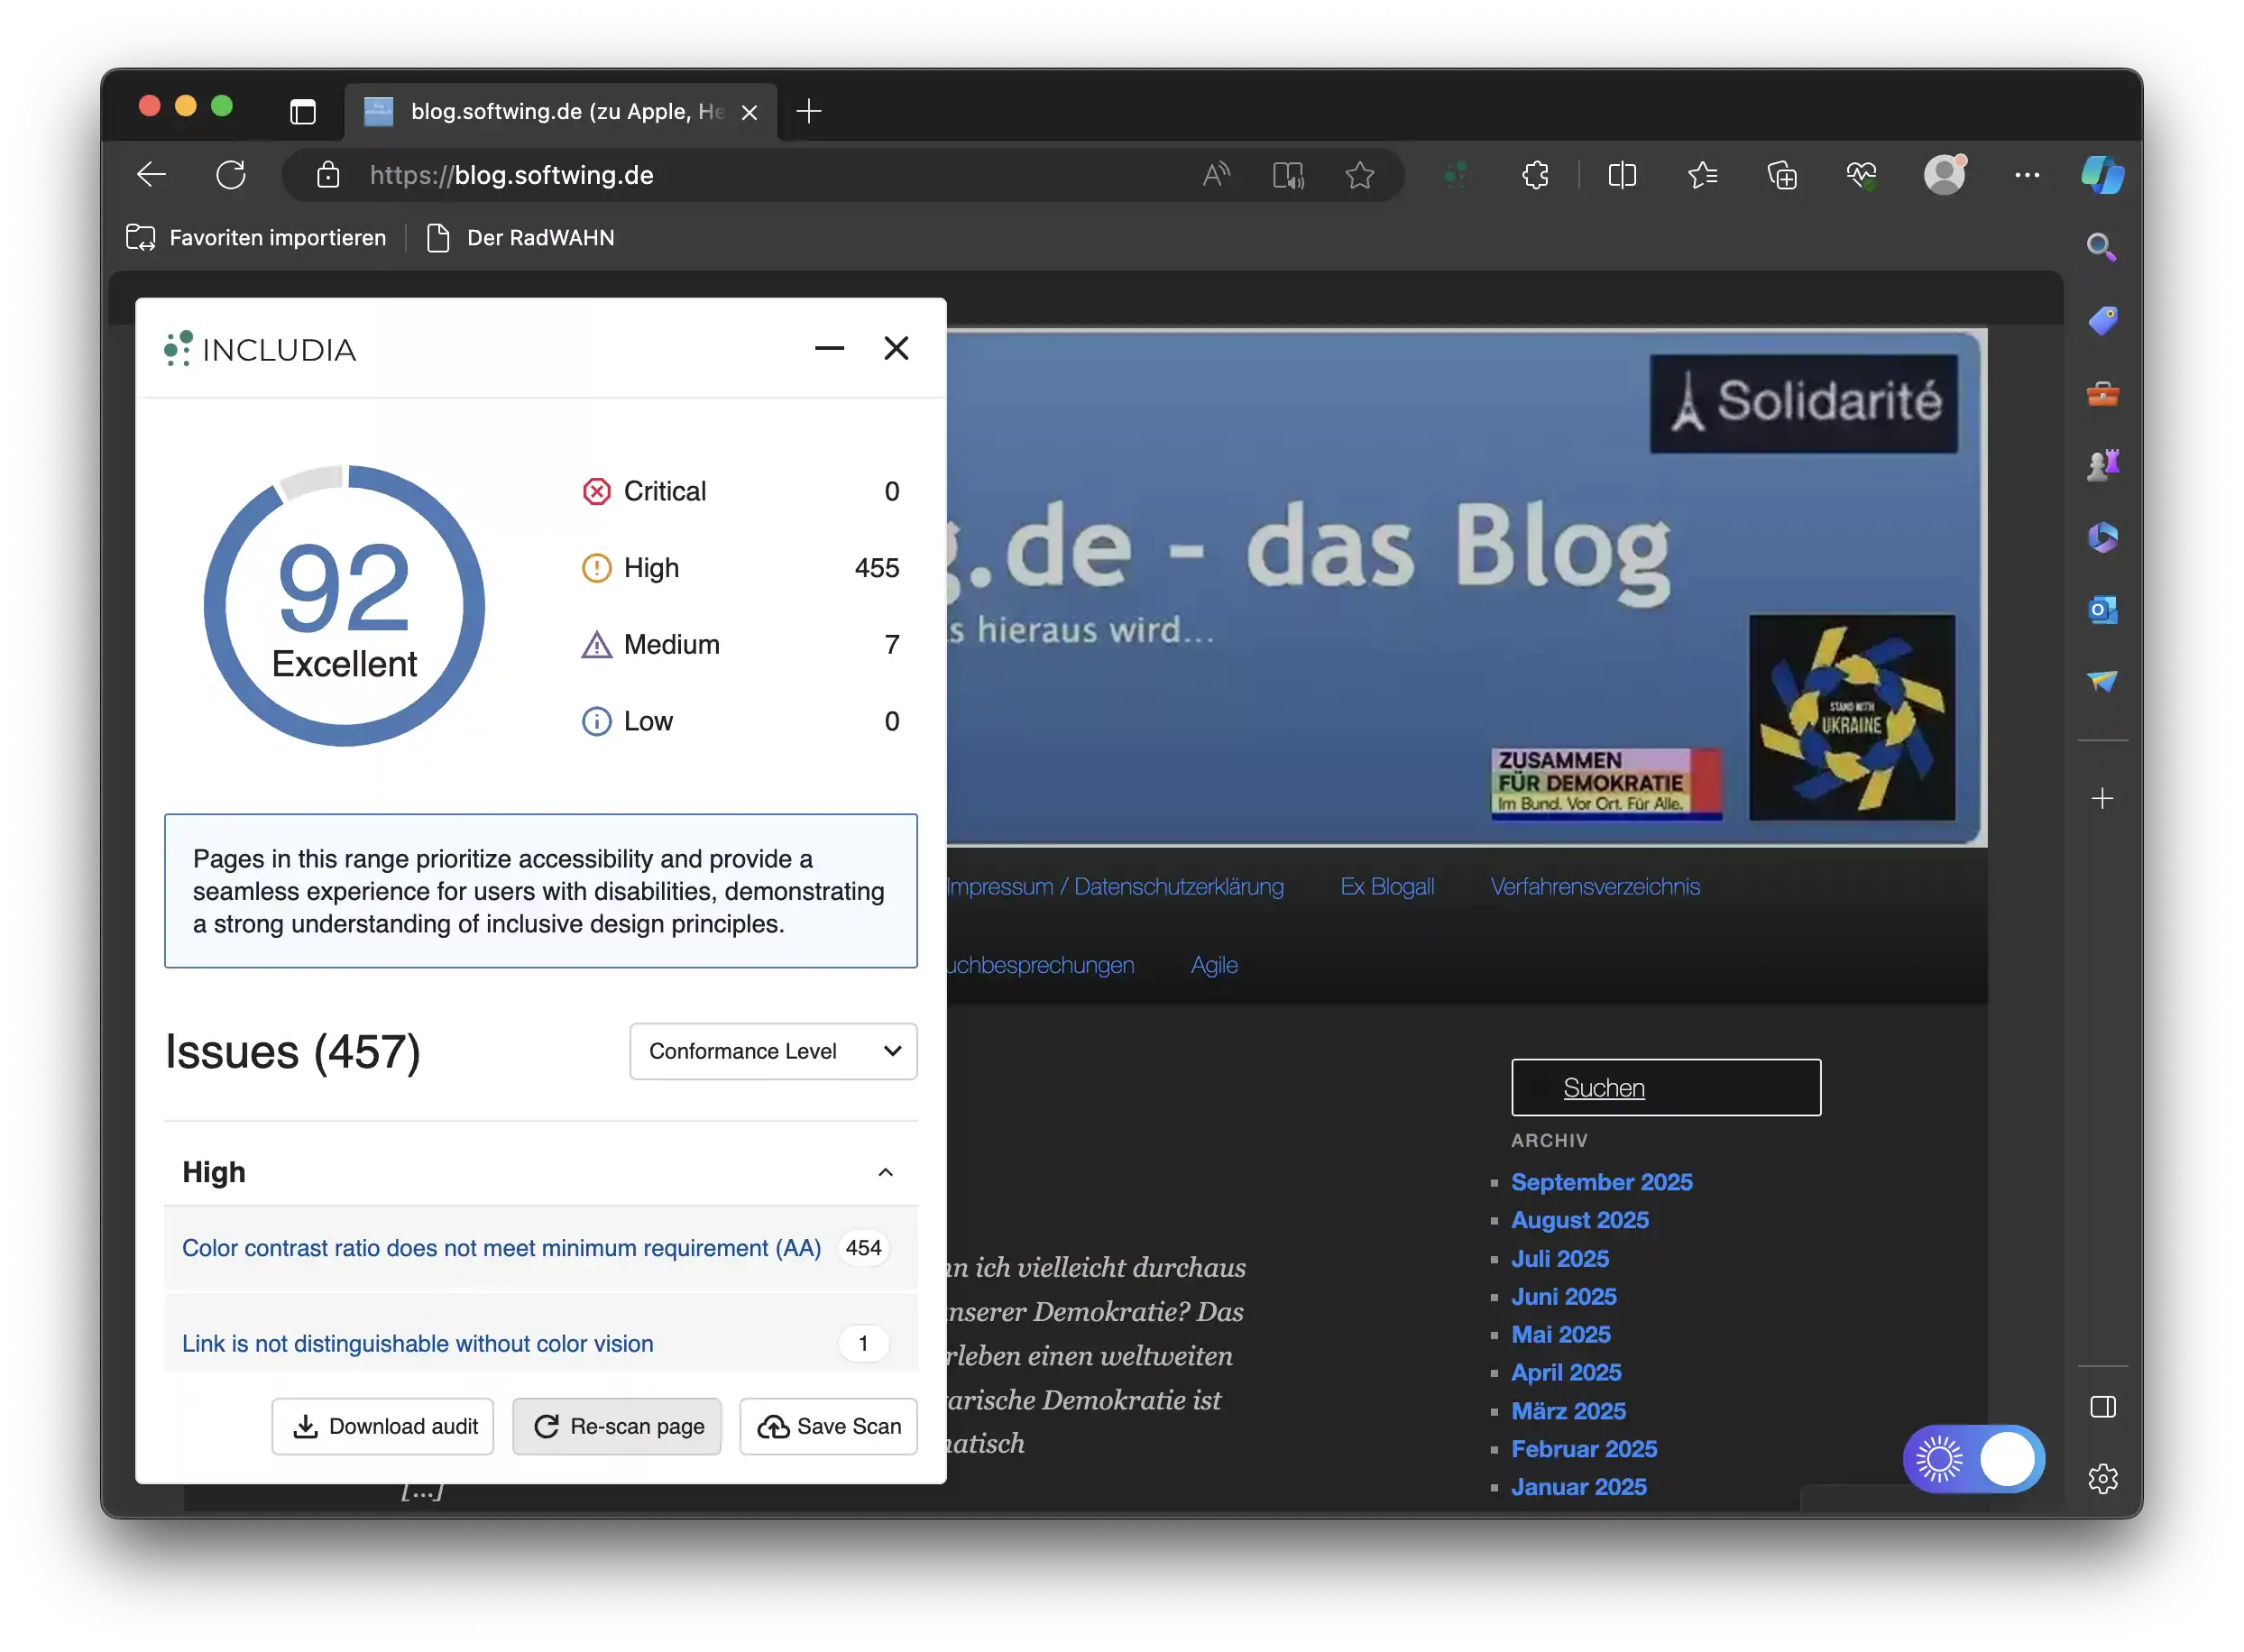Open April 2025 archive link
Viewport: 2244px width, 1652px height.
pyautogui.click(x=1566, y=1373)
